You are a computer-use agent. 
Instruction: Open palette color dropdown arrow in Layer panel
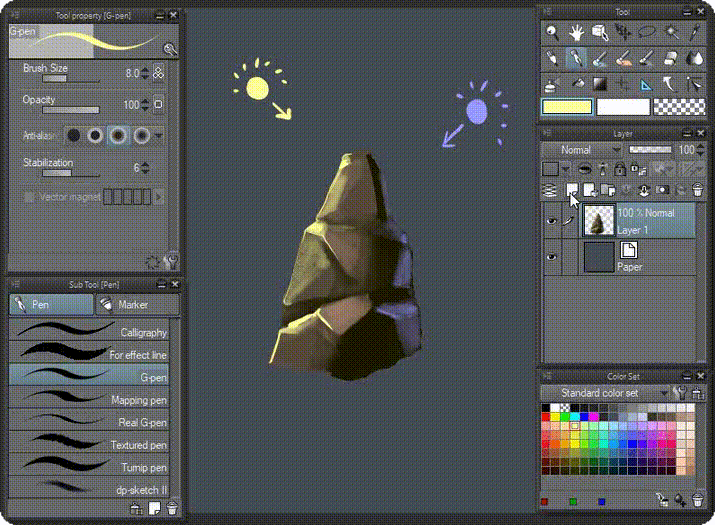565,170
